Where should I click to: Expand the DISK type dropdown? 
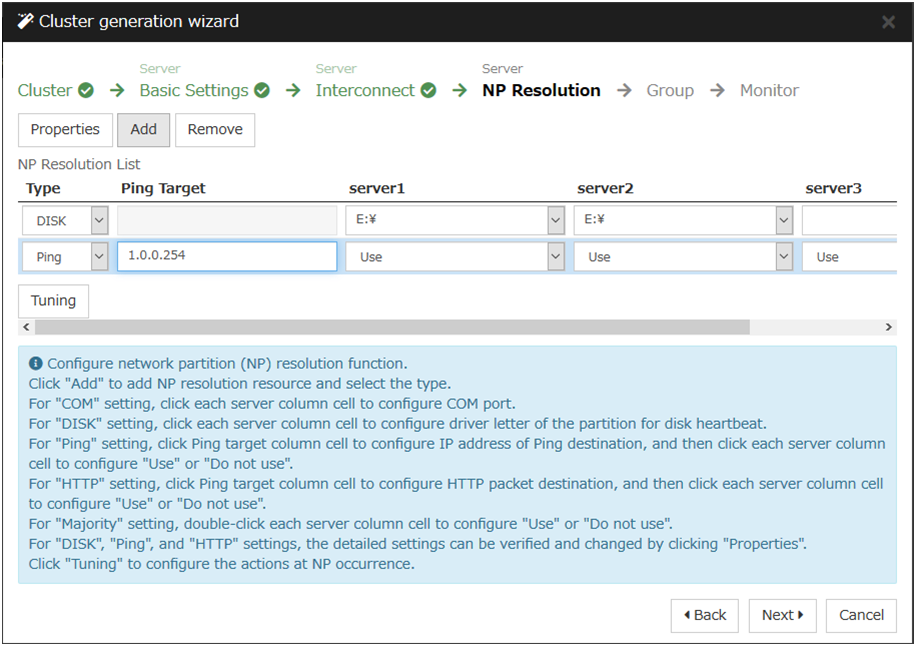[99, 221]
